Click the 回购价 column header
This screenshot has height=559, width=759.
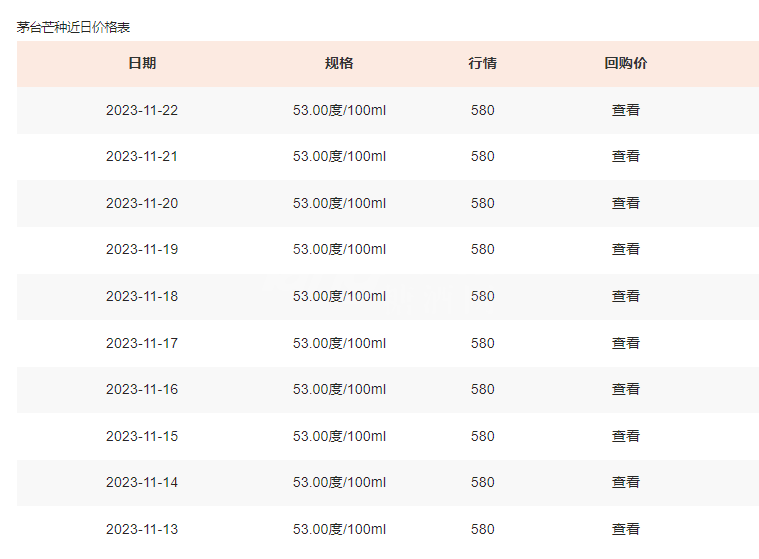(625, 63)
